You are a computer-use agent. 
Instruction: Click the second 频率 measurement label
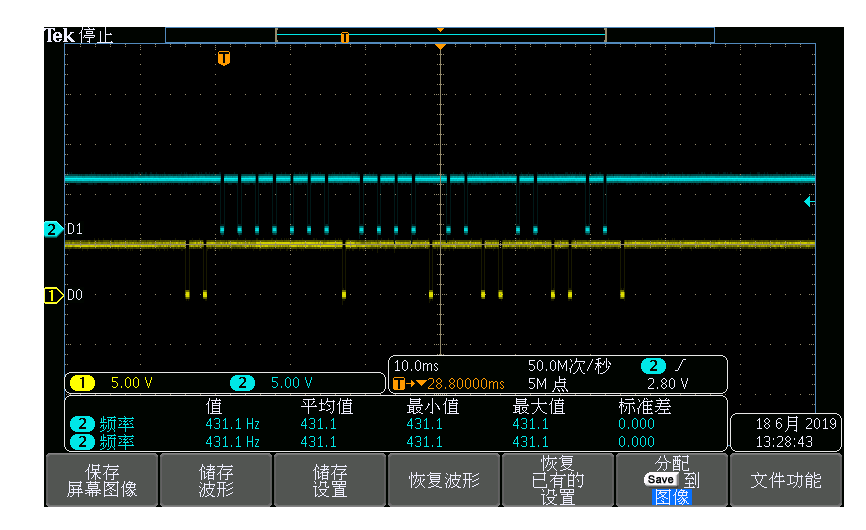[x=117, y=442]
